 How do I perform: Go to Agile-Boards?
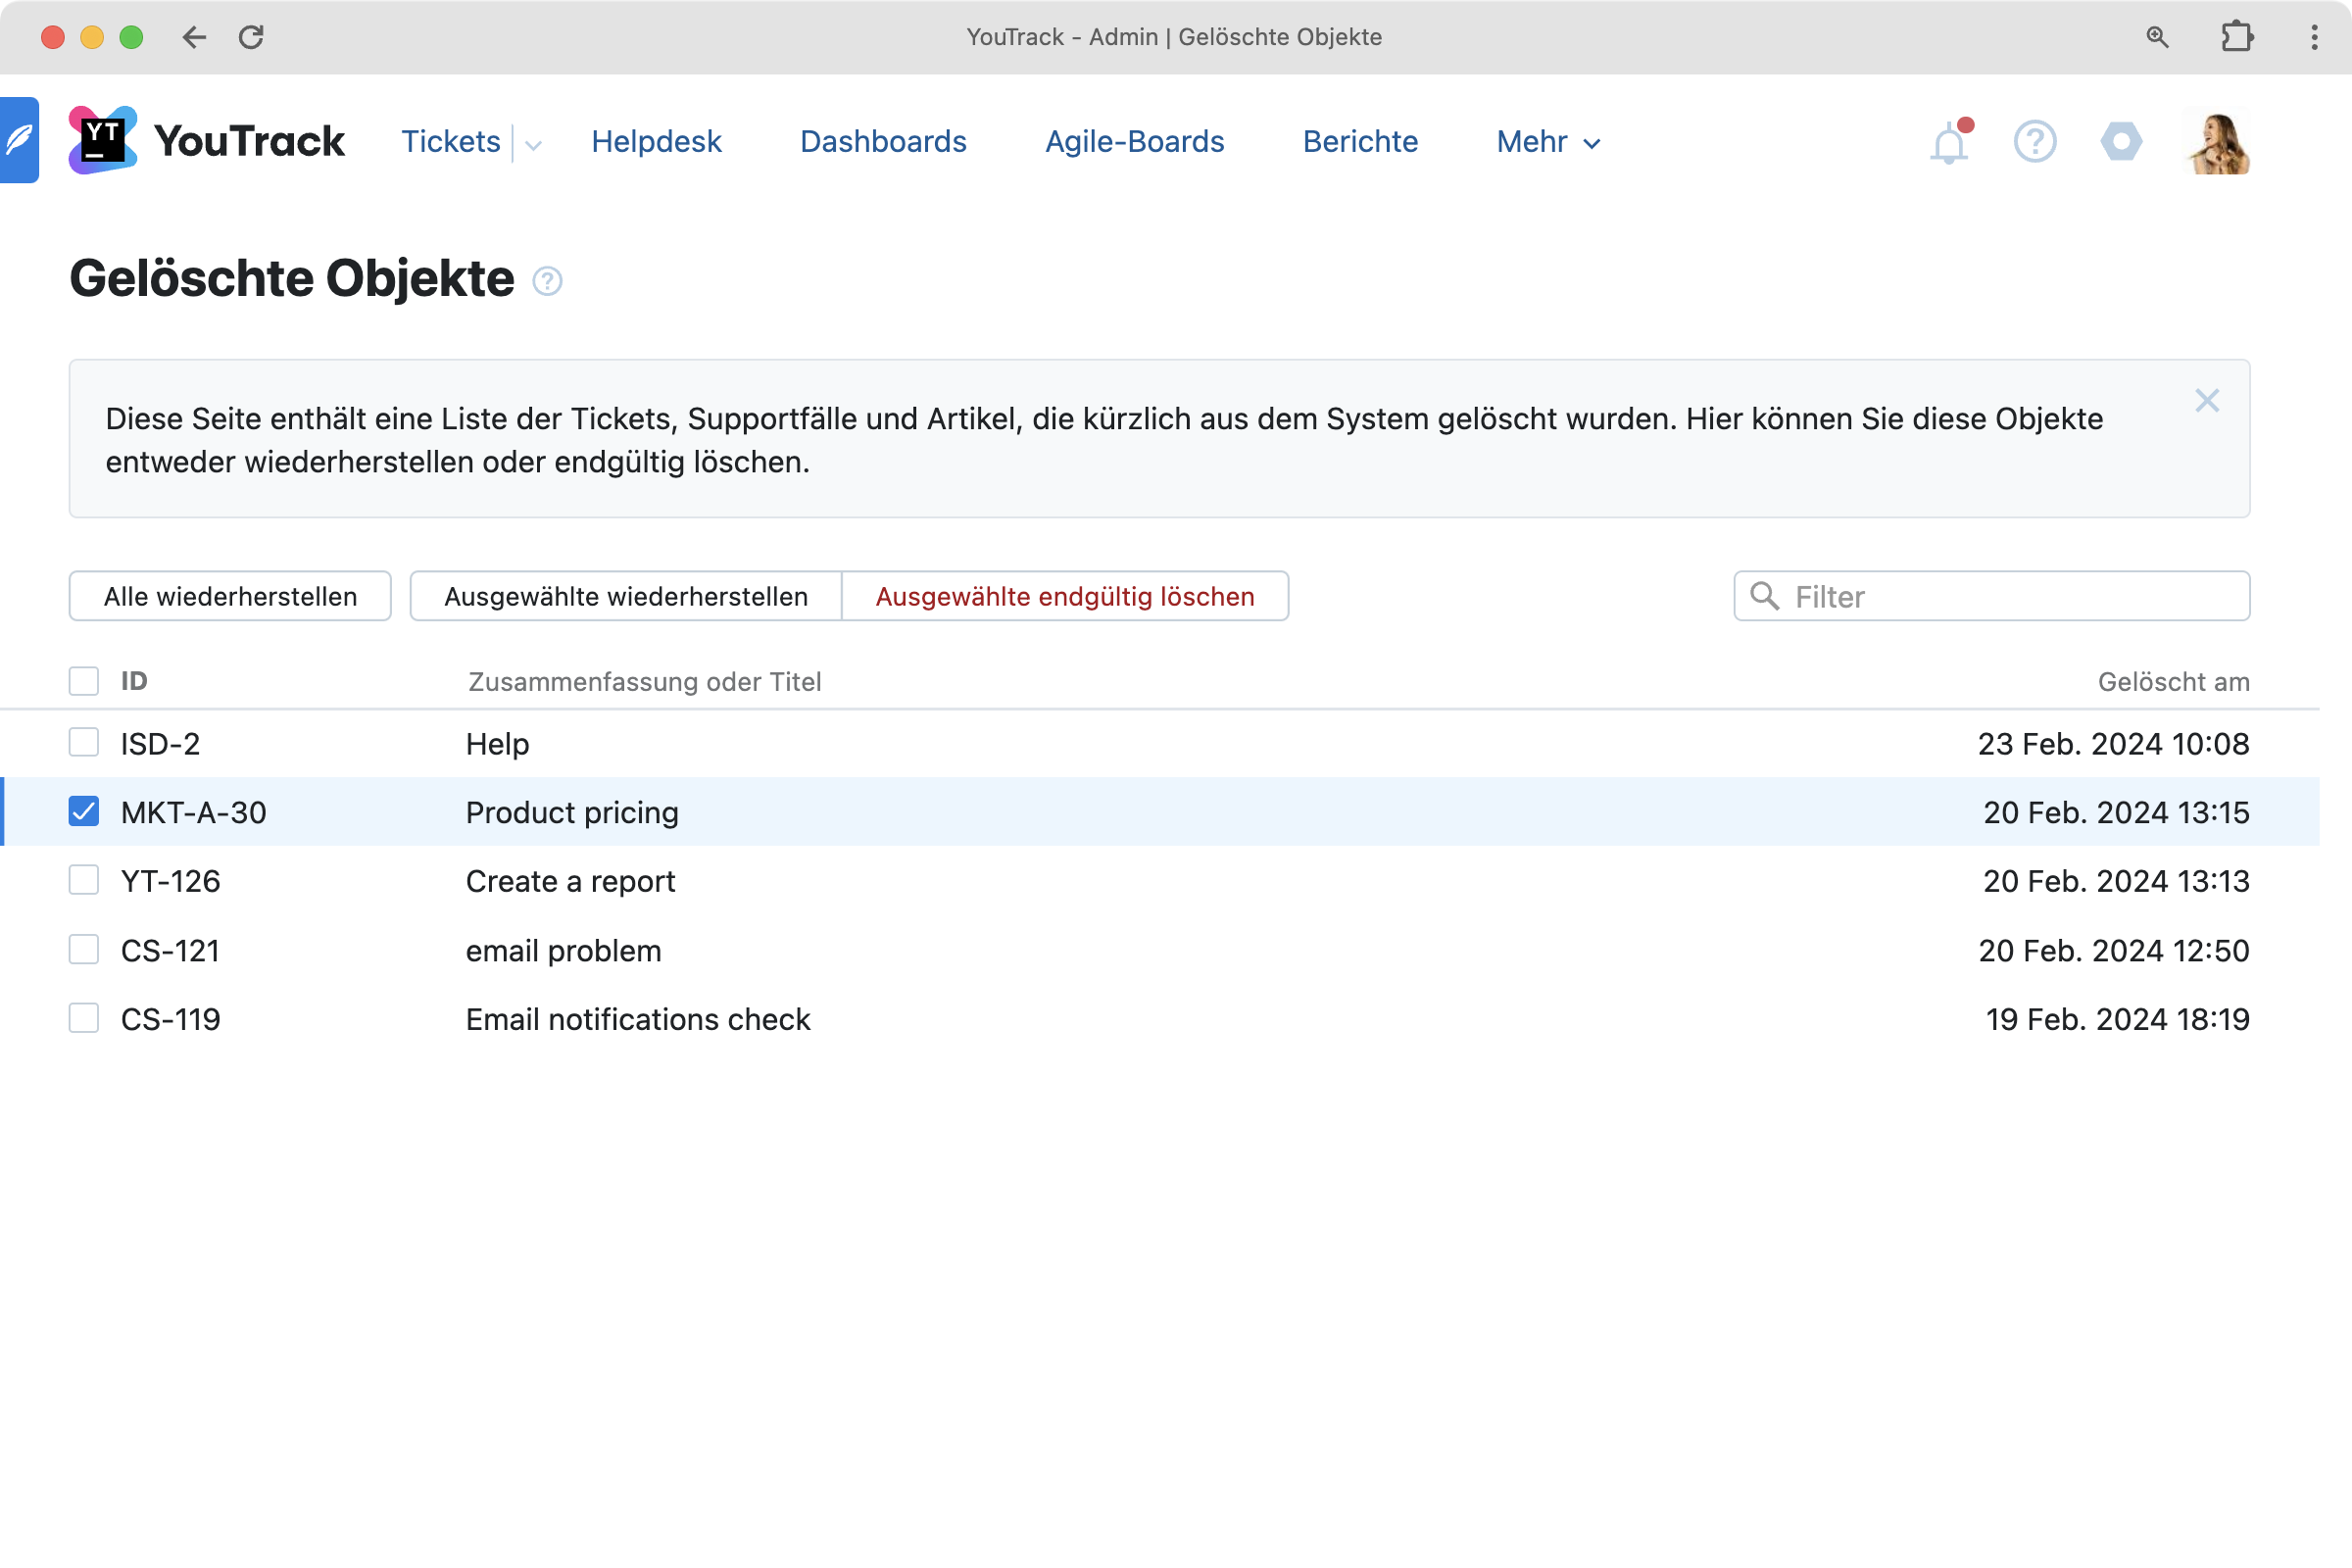(x=1134, y=142)
